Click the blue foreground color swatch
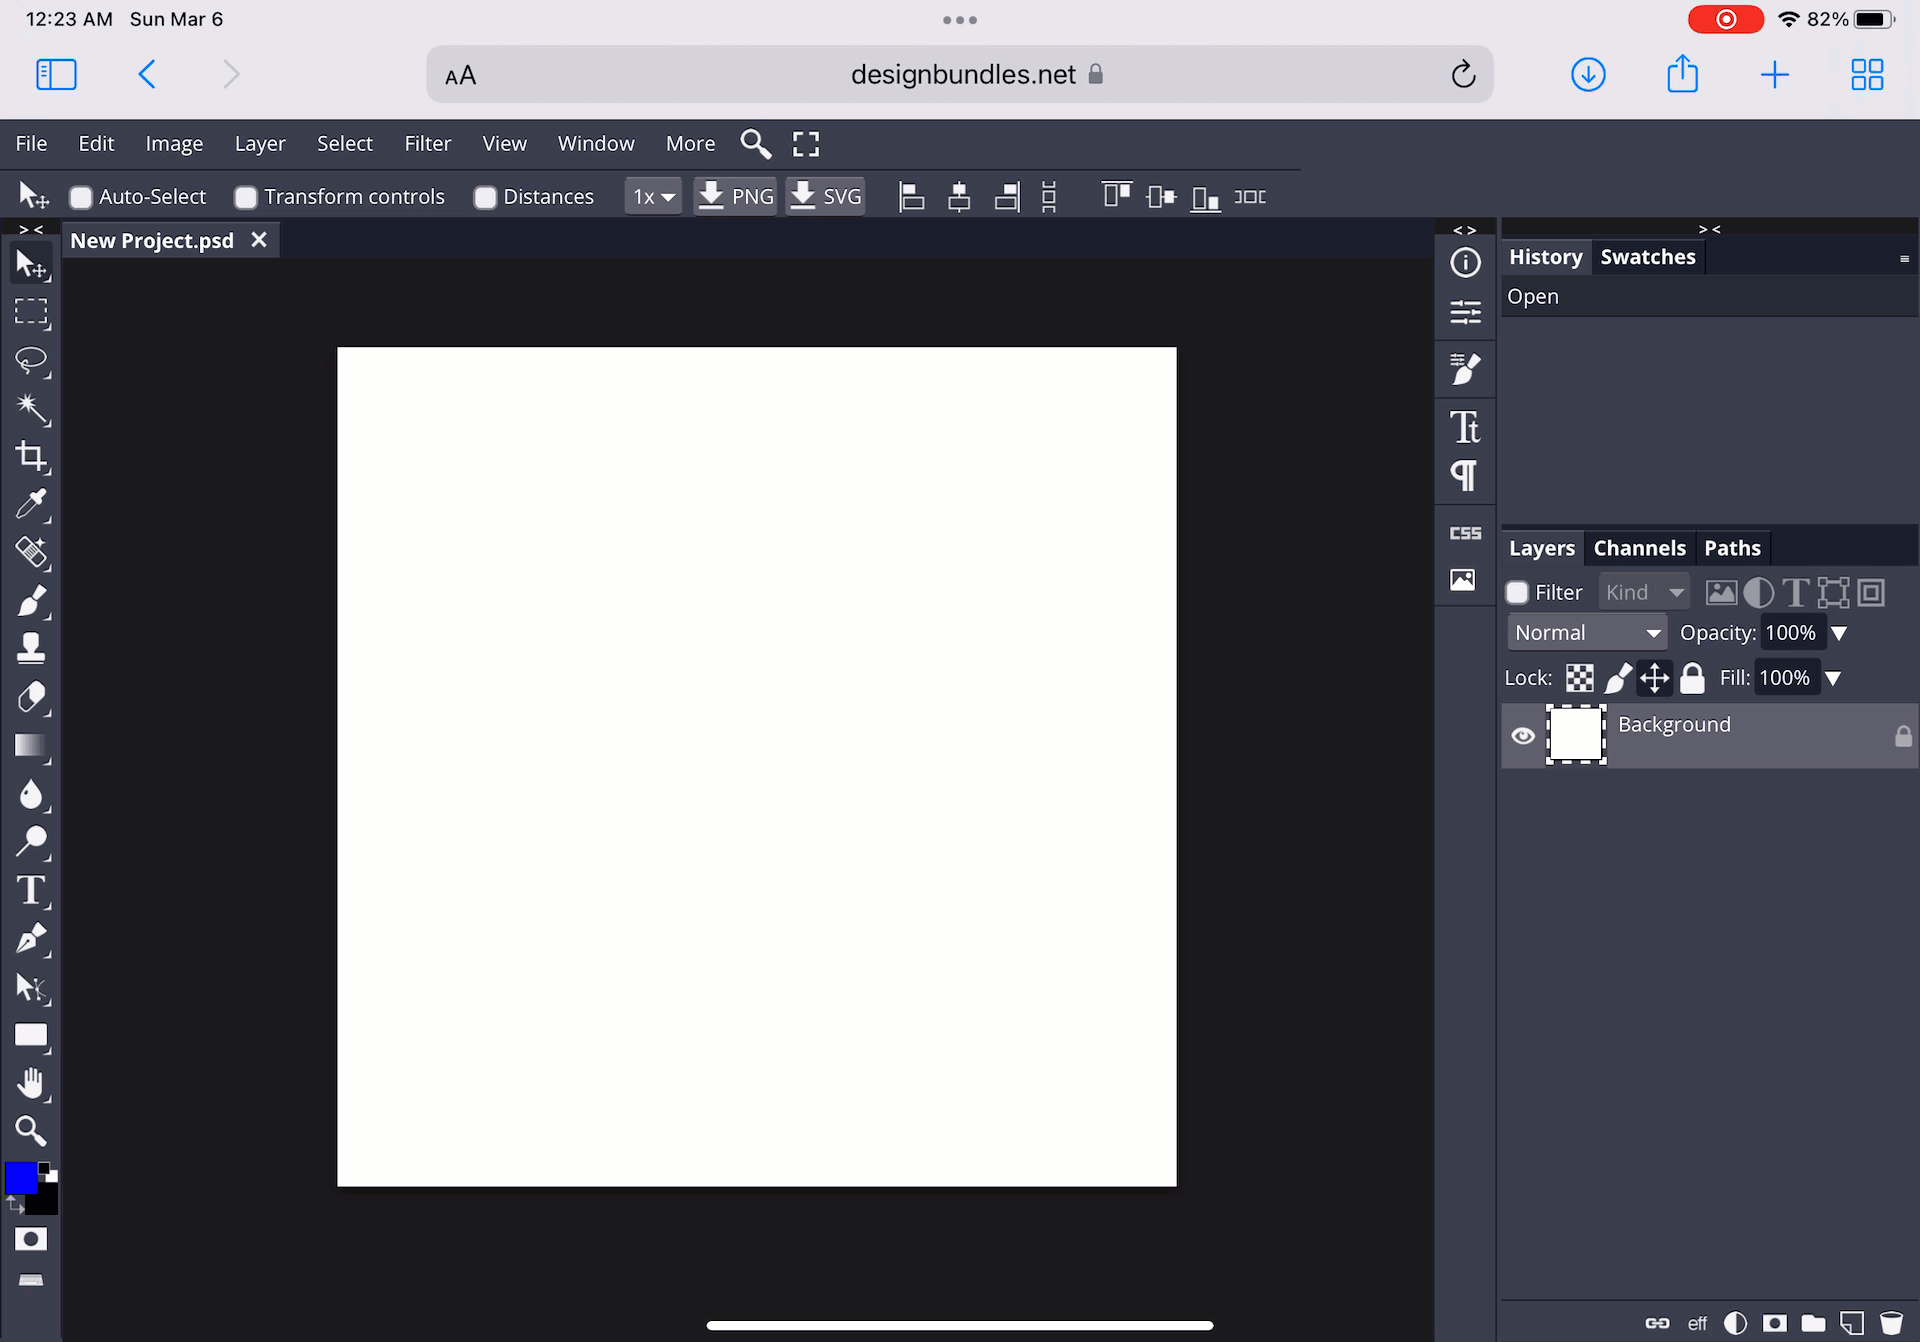 tap(20, 1179)
